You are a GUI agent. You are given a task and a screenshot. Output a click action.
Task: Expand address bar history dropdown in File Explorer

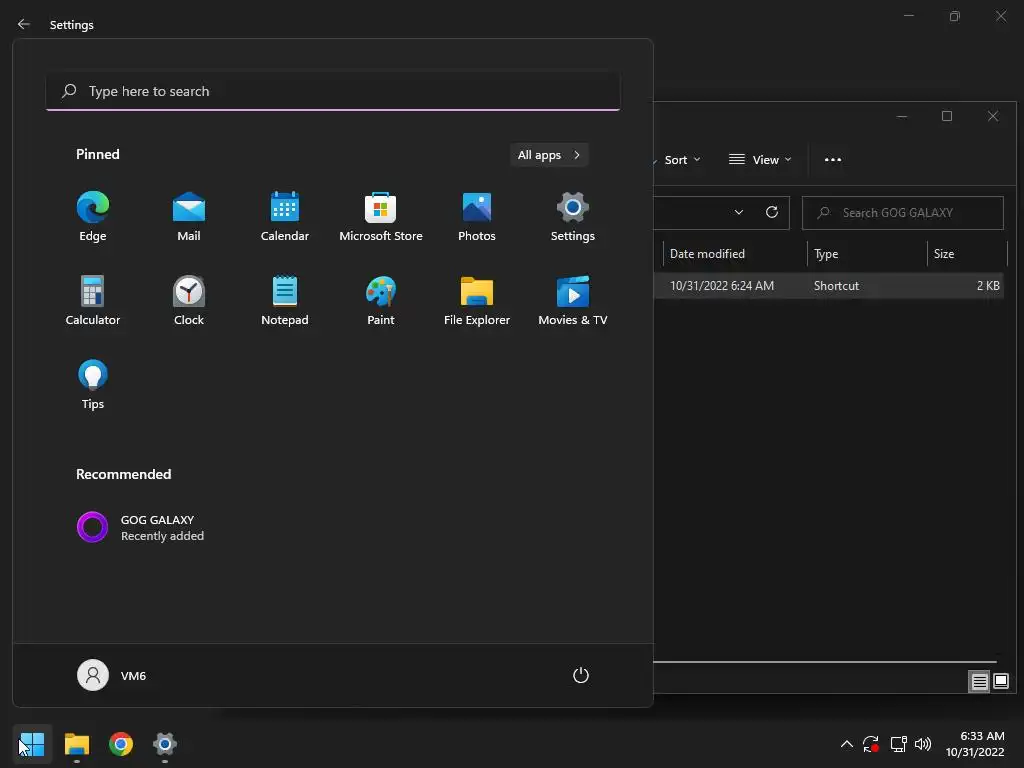click(x=739, y=212)
